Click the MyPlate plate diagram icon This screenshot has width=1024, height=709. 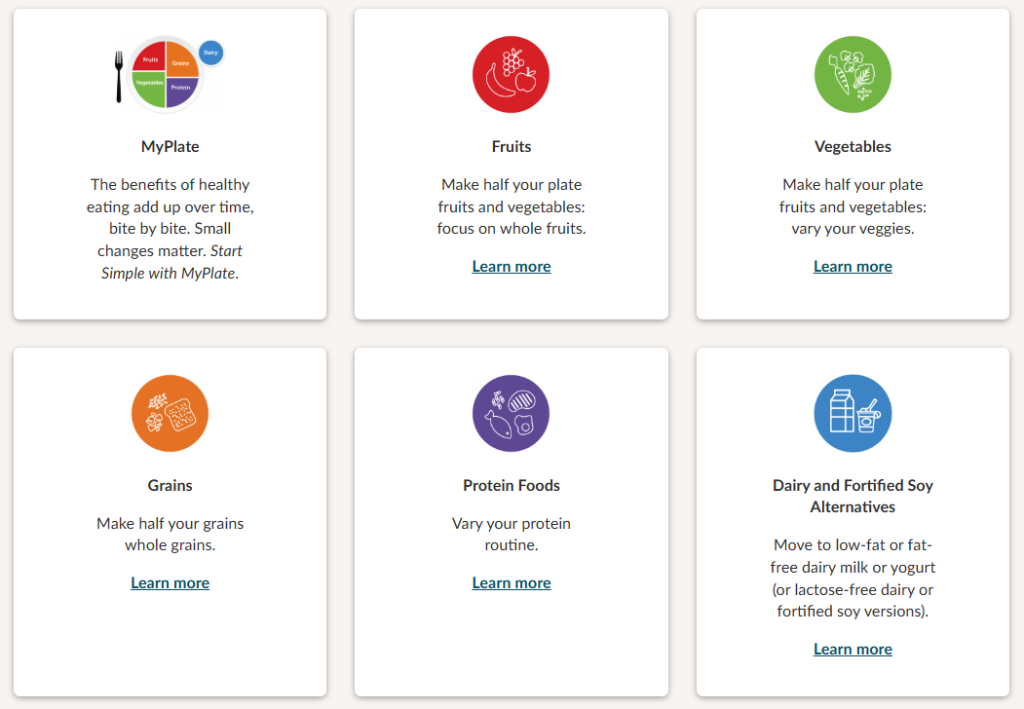166,74
